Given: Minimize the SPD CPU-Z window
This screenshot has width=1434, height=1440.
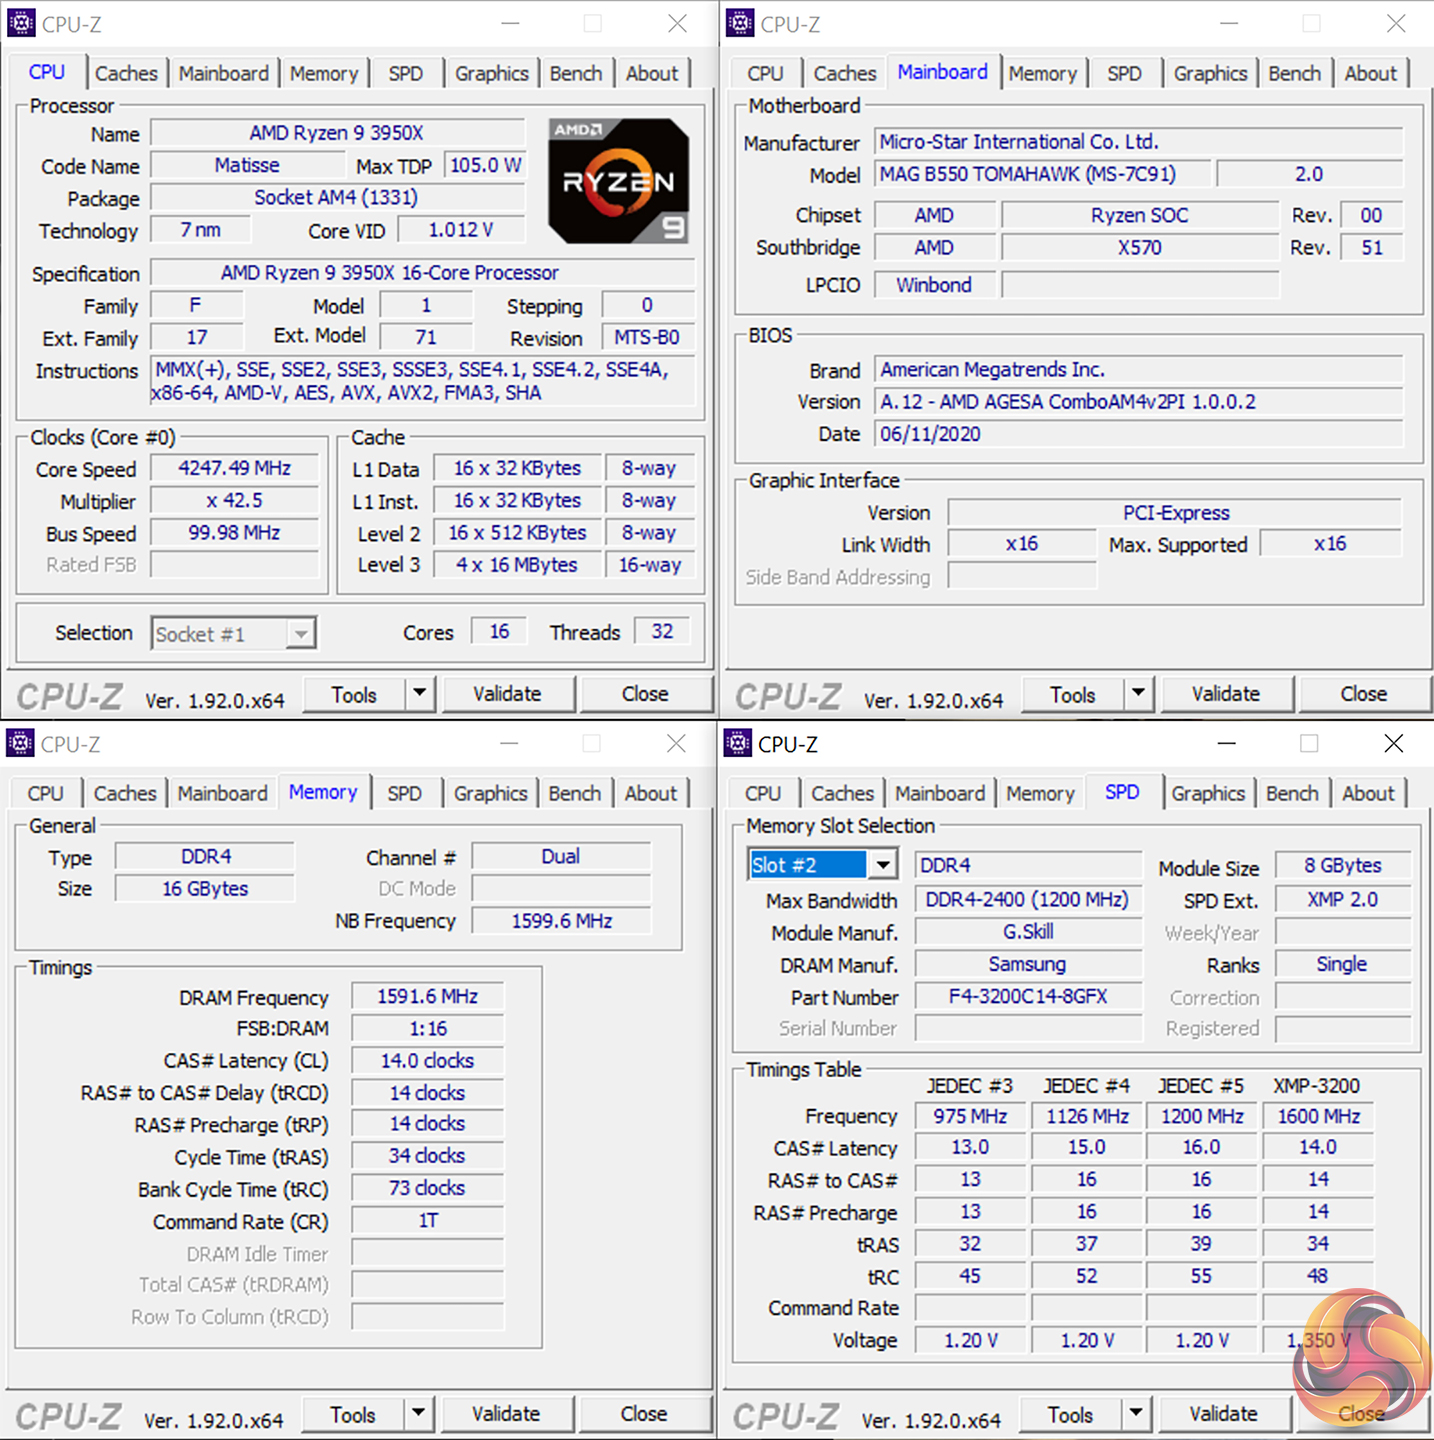Looking at the screenshot, I should pyautogui.click(x=1227, y=743).
